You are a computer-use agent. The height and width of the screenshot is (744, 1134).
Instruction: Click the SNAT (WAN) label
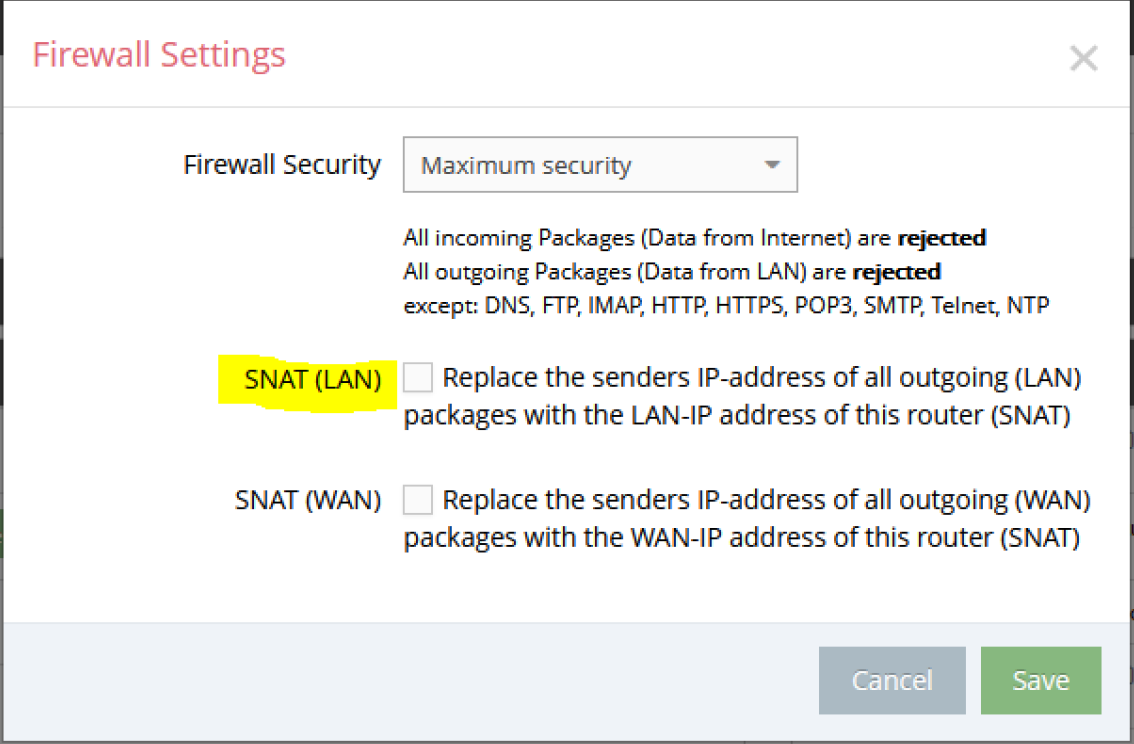tap(307, 500)
